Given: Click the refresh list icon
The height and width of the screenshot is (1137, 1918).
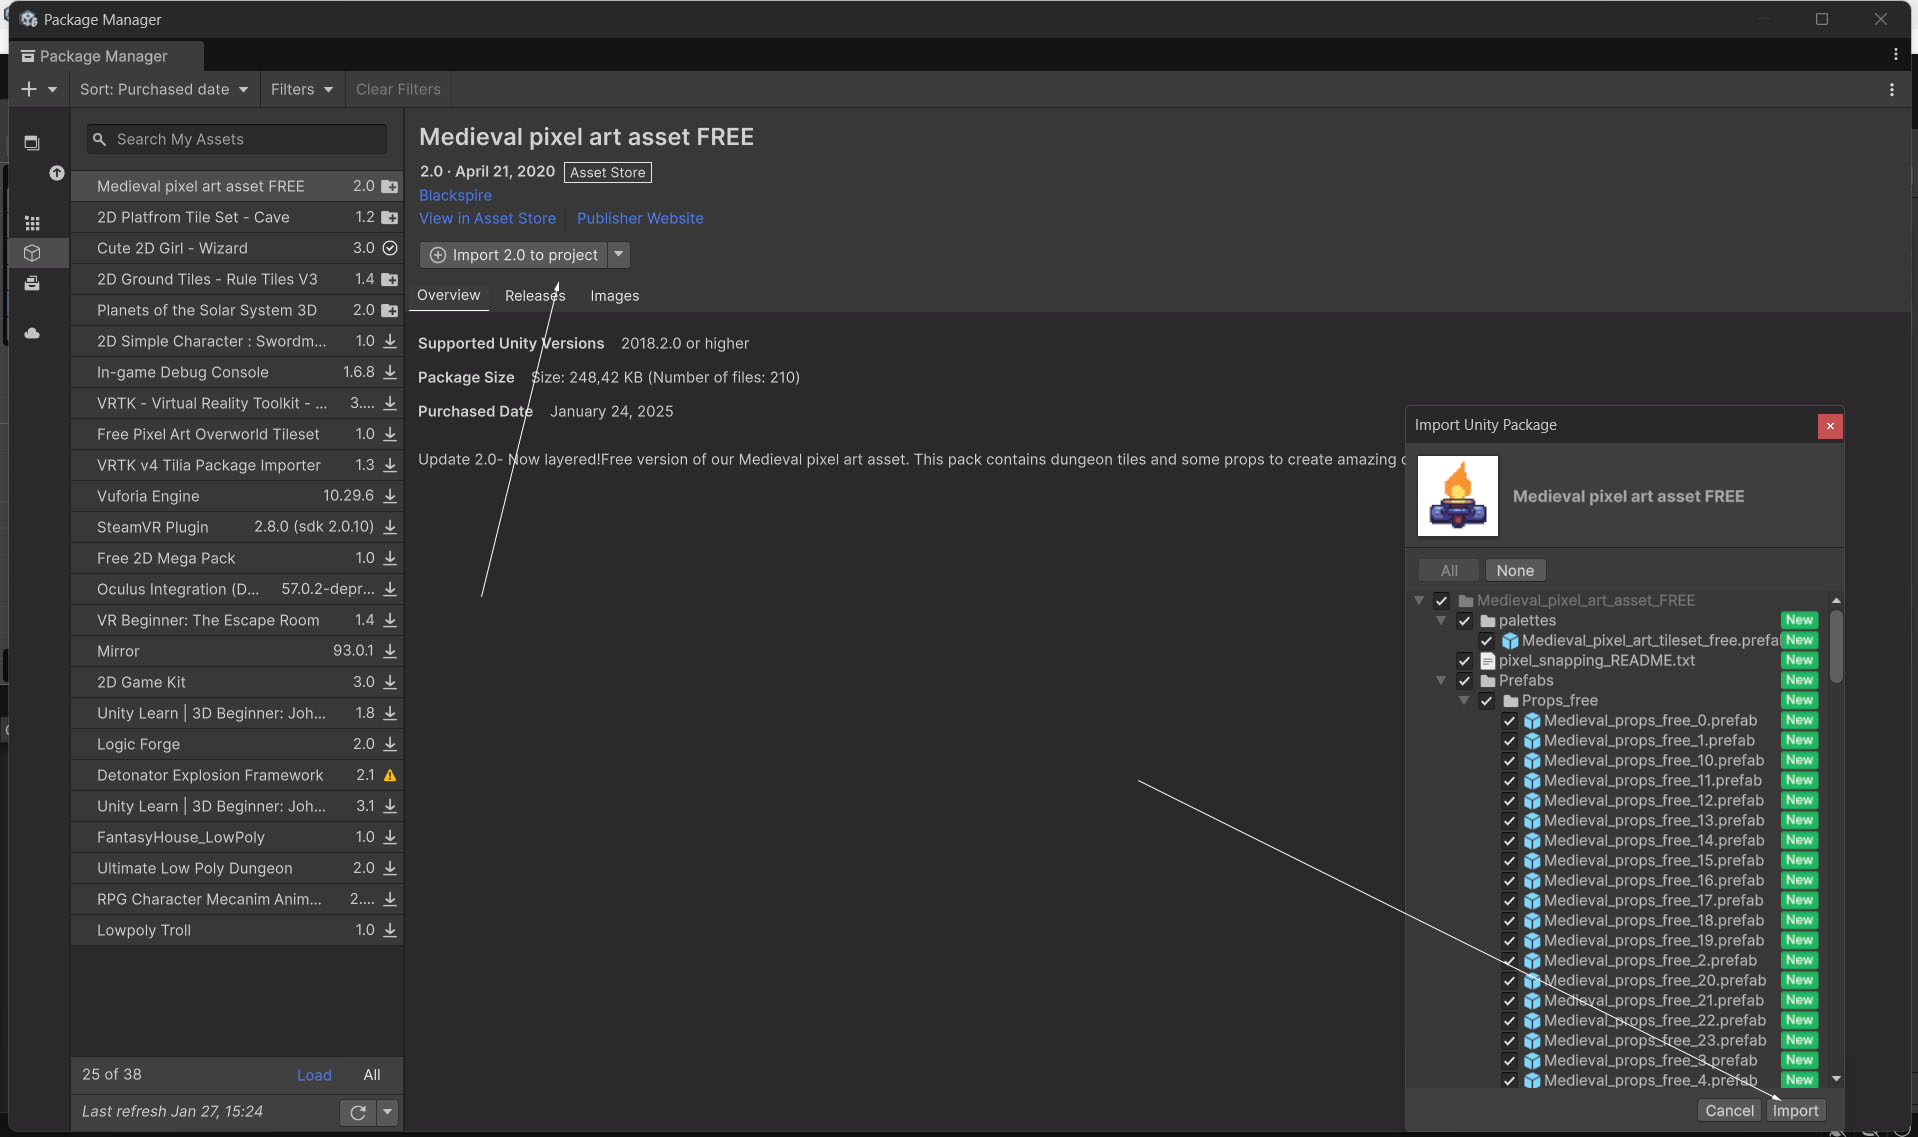Looking at the screenshot, I should tap(357, 1112).
